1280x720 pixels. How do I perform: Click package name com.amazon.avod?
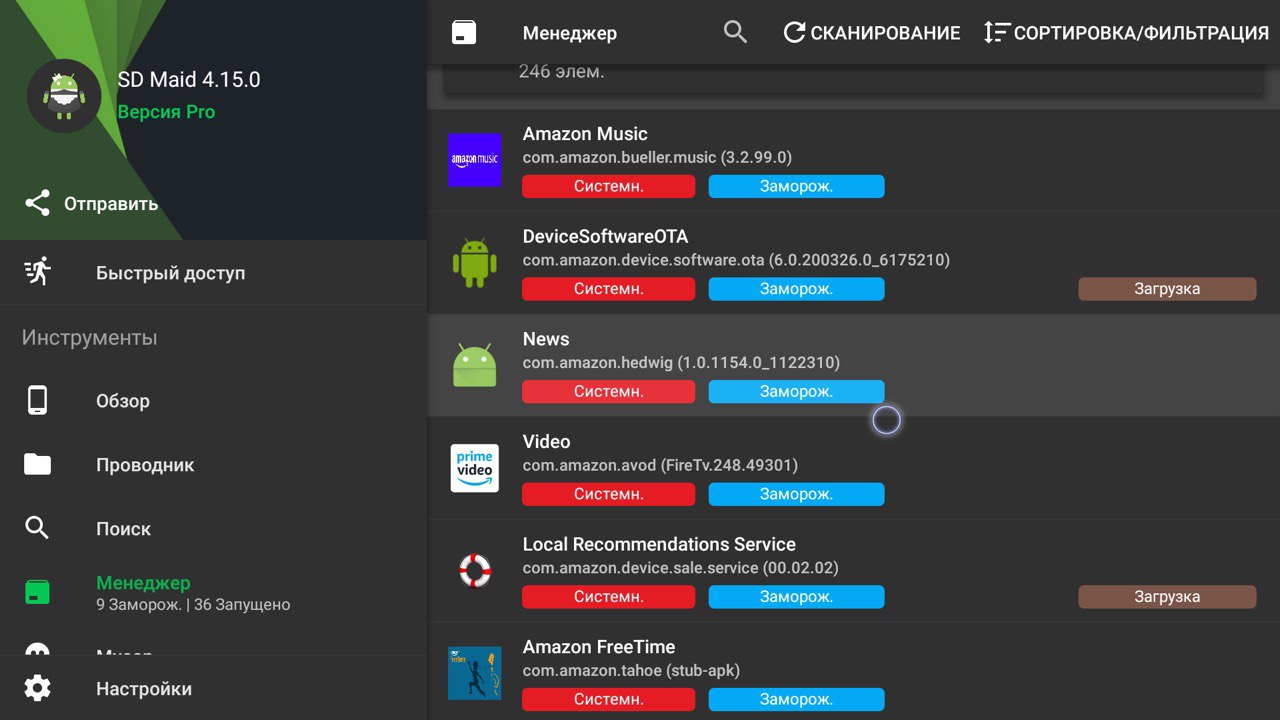pyautogui.click(x=590, y=465)
